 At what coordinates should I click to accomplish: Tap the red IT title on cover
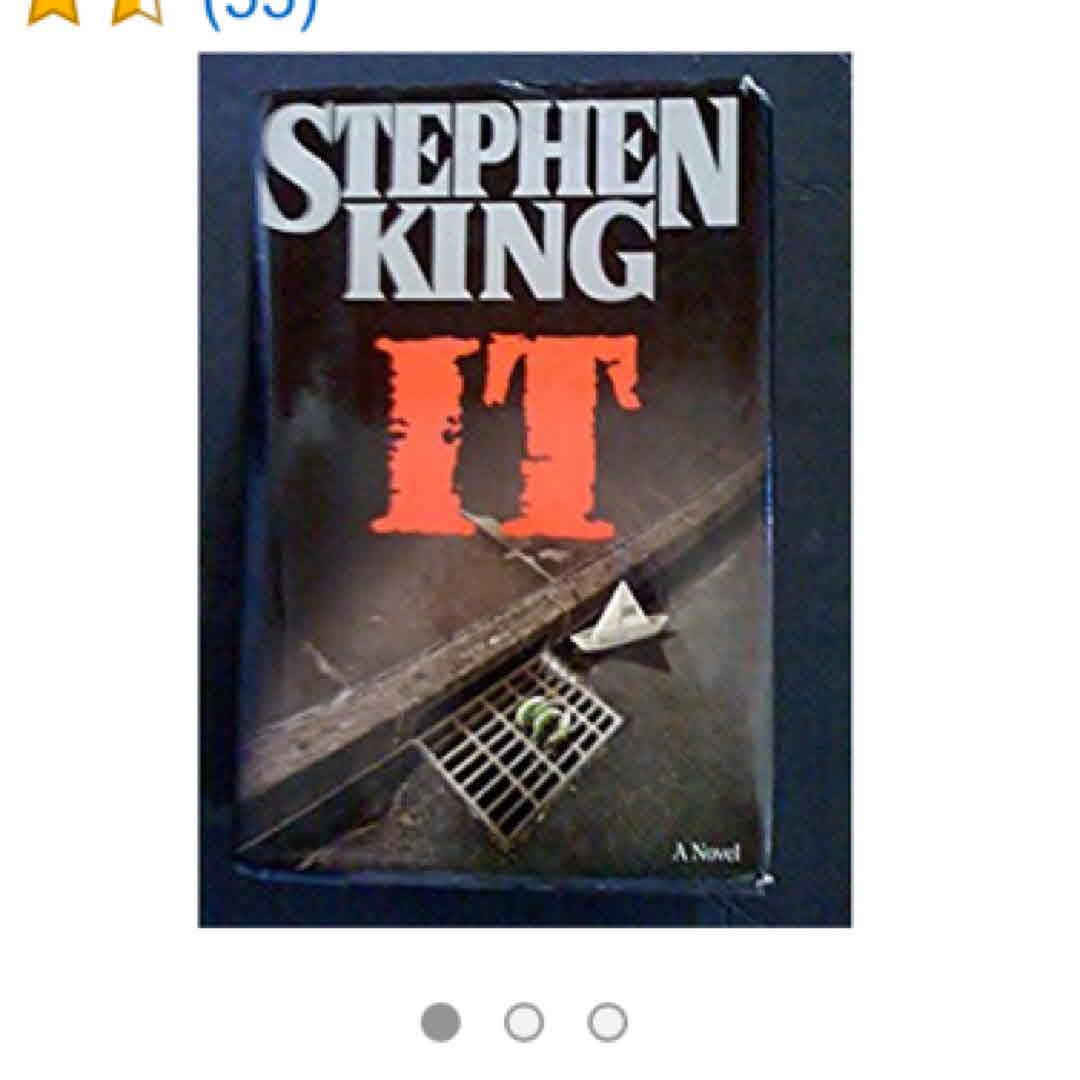tap(506, 435)
